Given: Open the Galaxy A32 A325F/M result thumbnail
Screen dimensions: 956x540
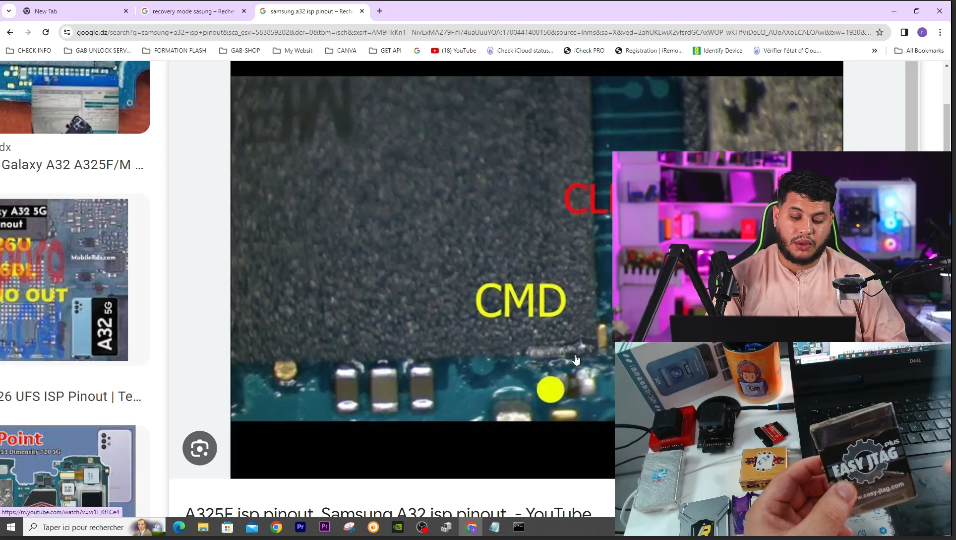Looking at the screenshot, I should [x=74, y=97].
